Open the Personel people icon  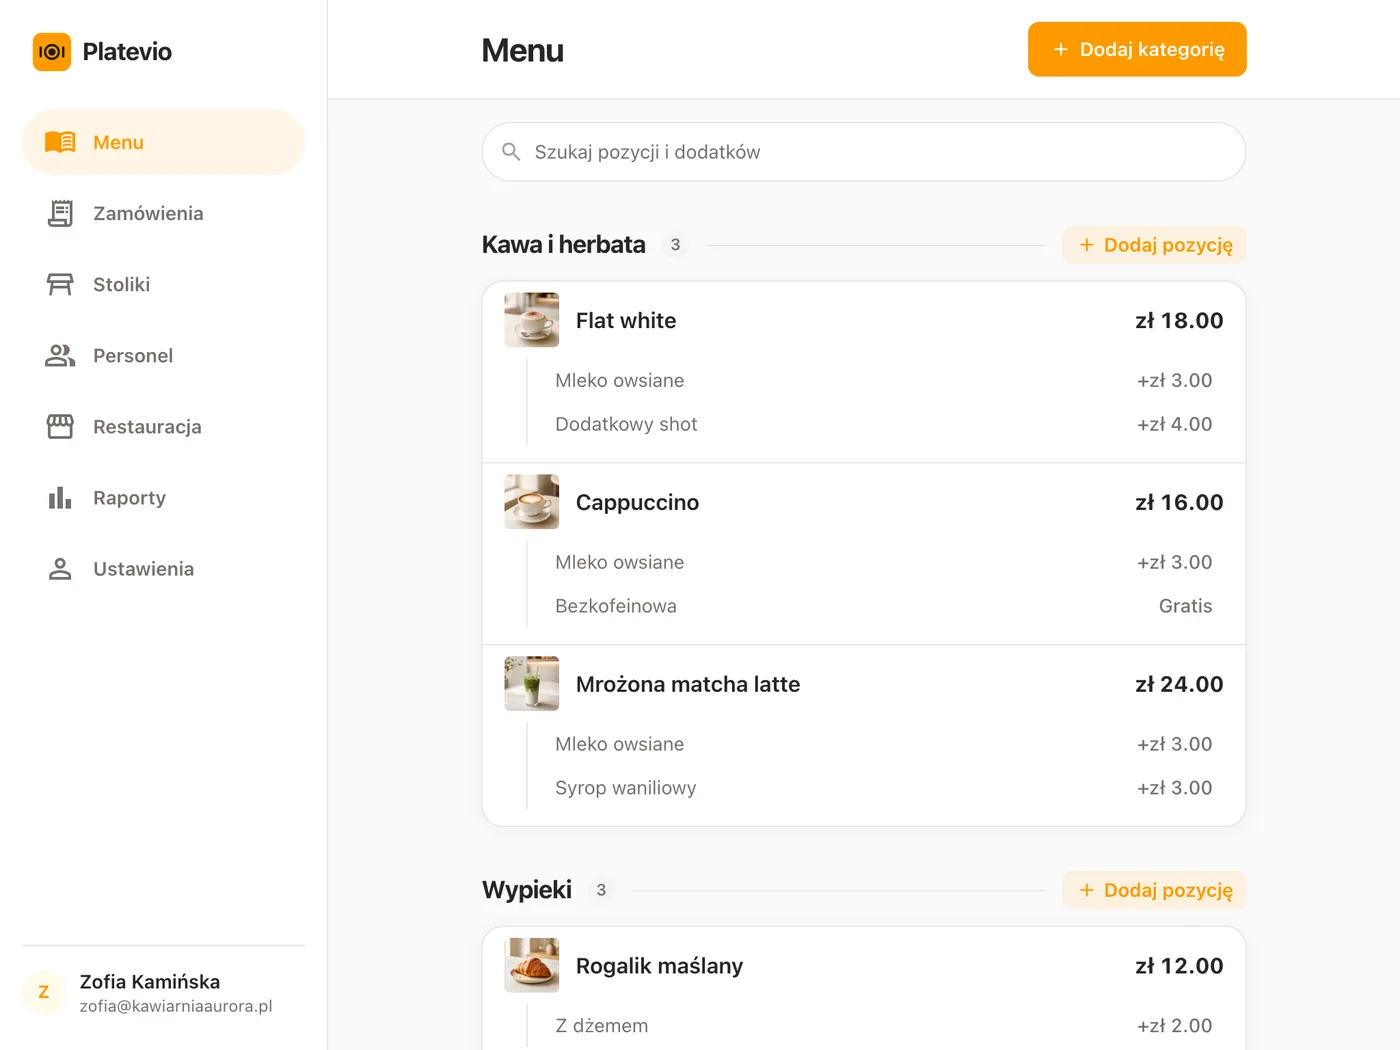coord(60,355)
